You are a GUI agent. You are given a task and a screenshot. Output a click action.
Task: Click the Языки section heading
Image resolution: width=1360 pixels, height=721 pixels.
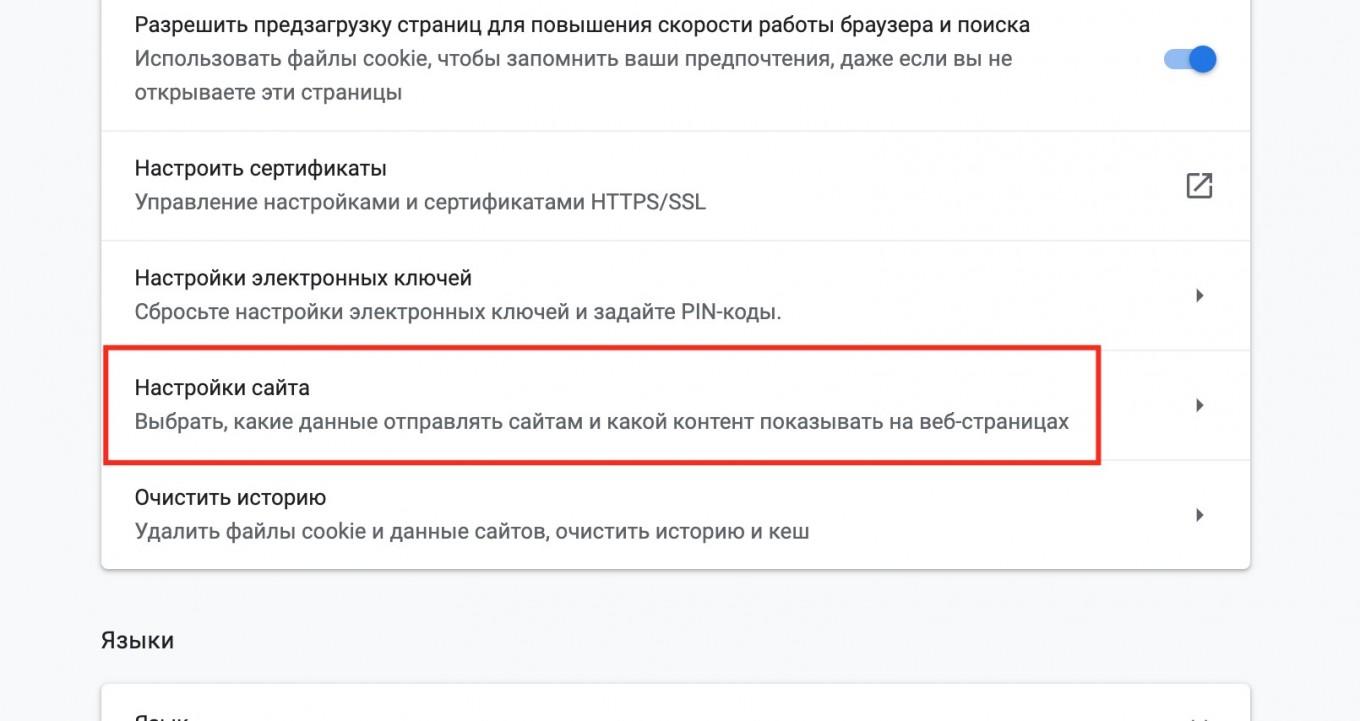point(137,640)
